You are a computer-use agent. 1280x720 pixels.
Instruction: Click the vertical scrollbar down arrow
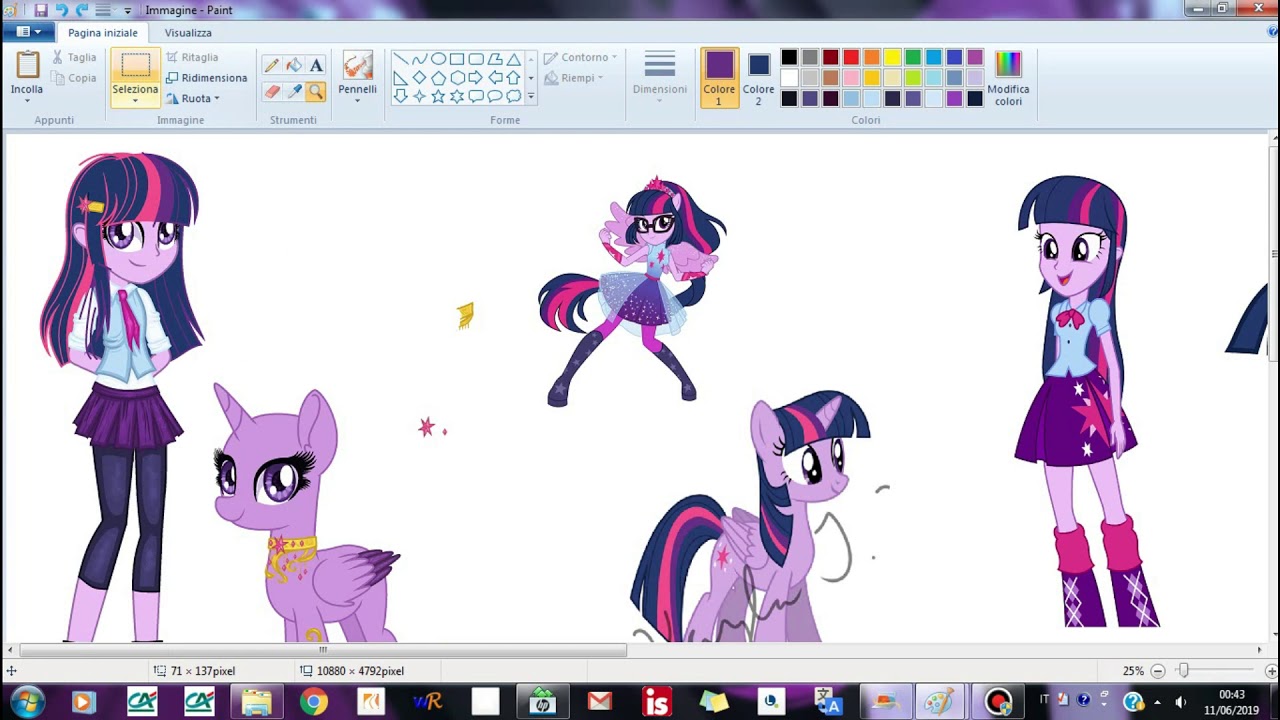(x=1273, y=634)
